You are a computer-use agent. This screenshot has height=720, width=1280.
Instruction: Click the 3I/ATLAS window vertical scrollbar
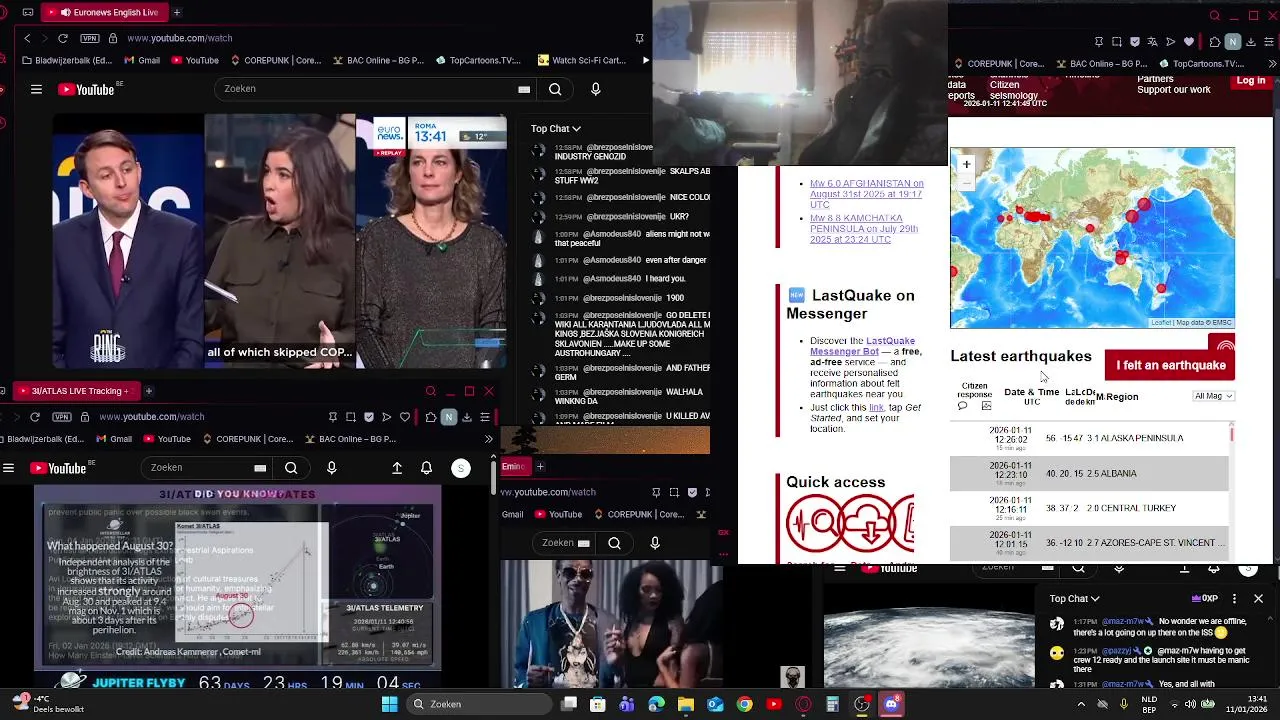493,478
